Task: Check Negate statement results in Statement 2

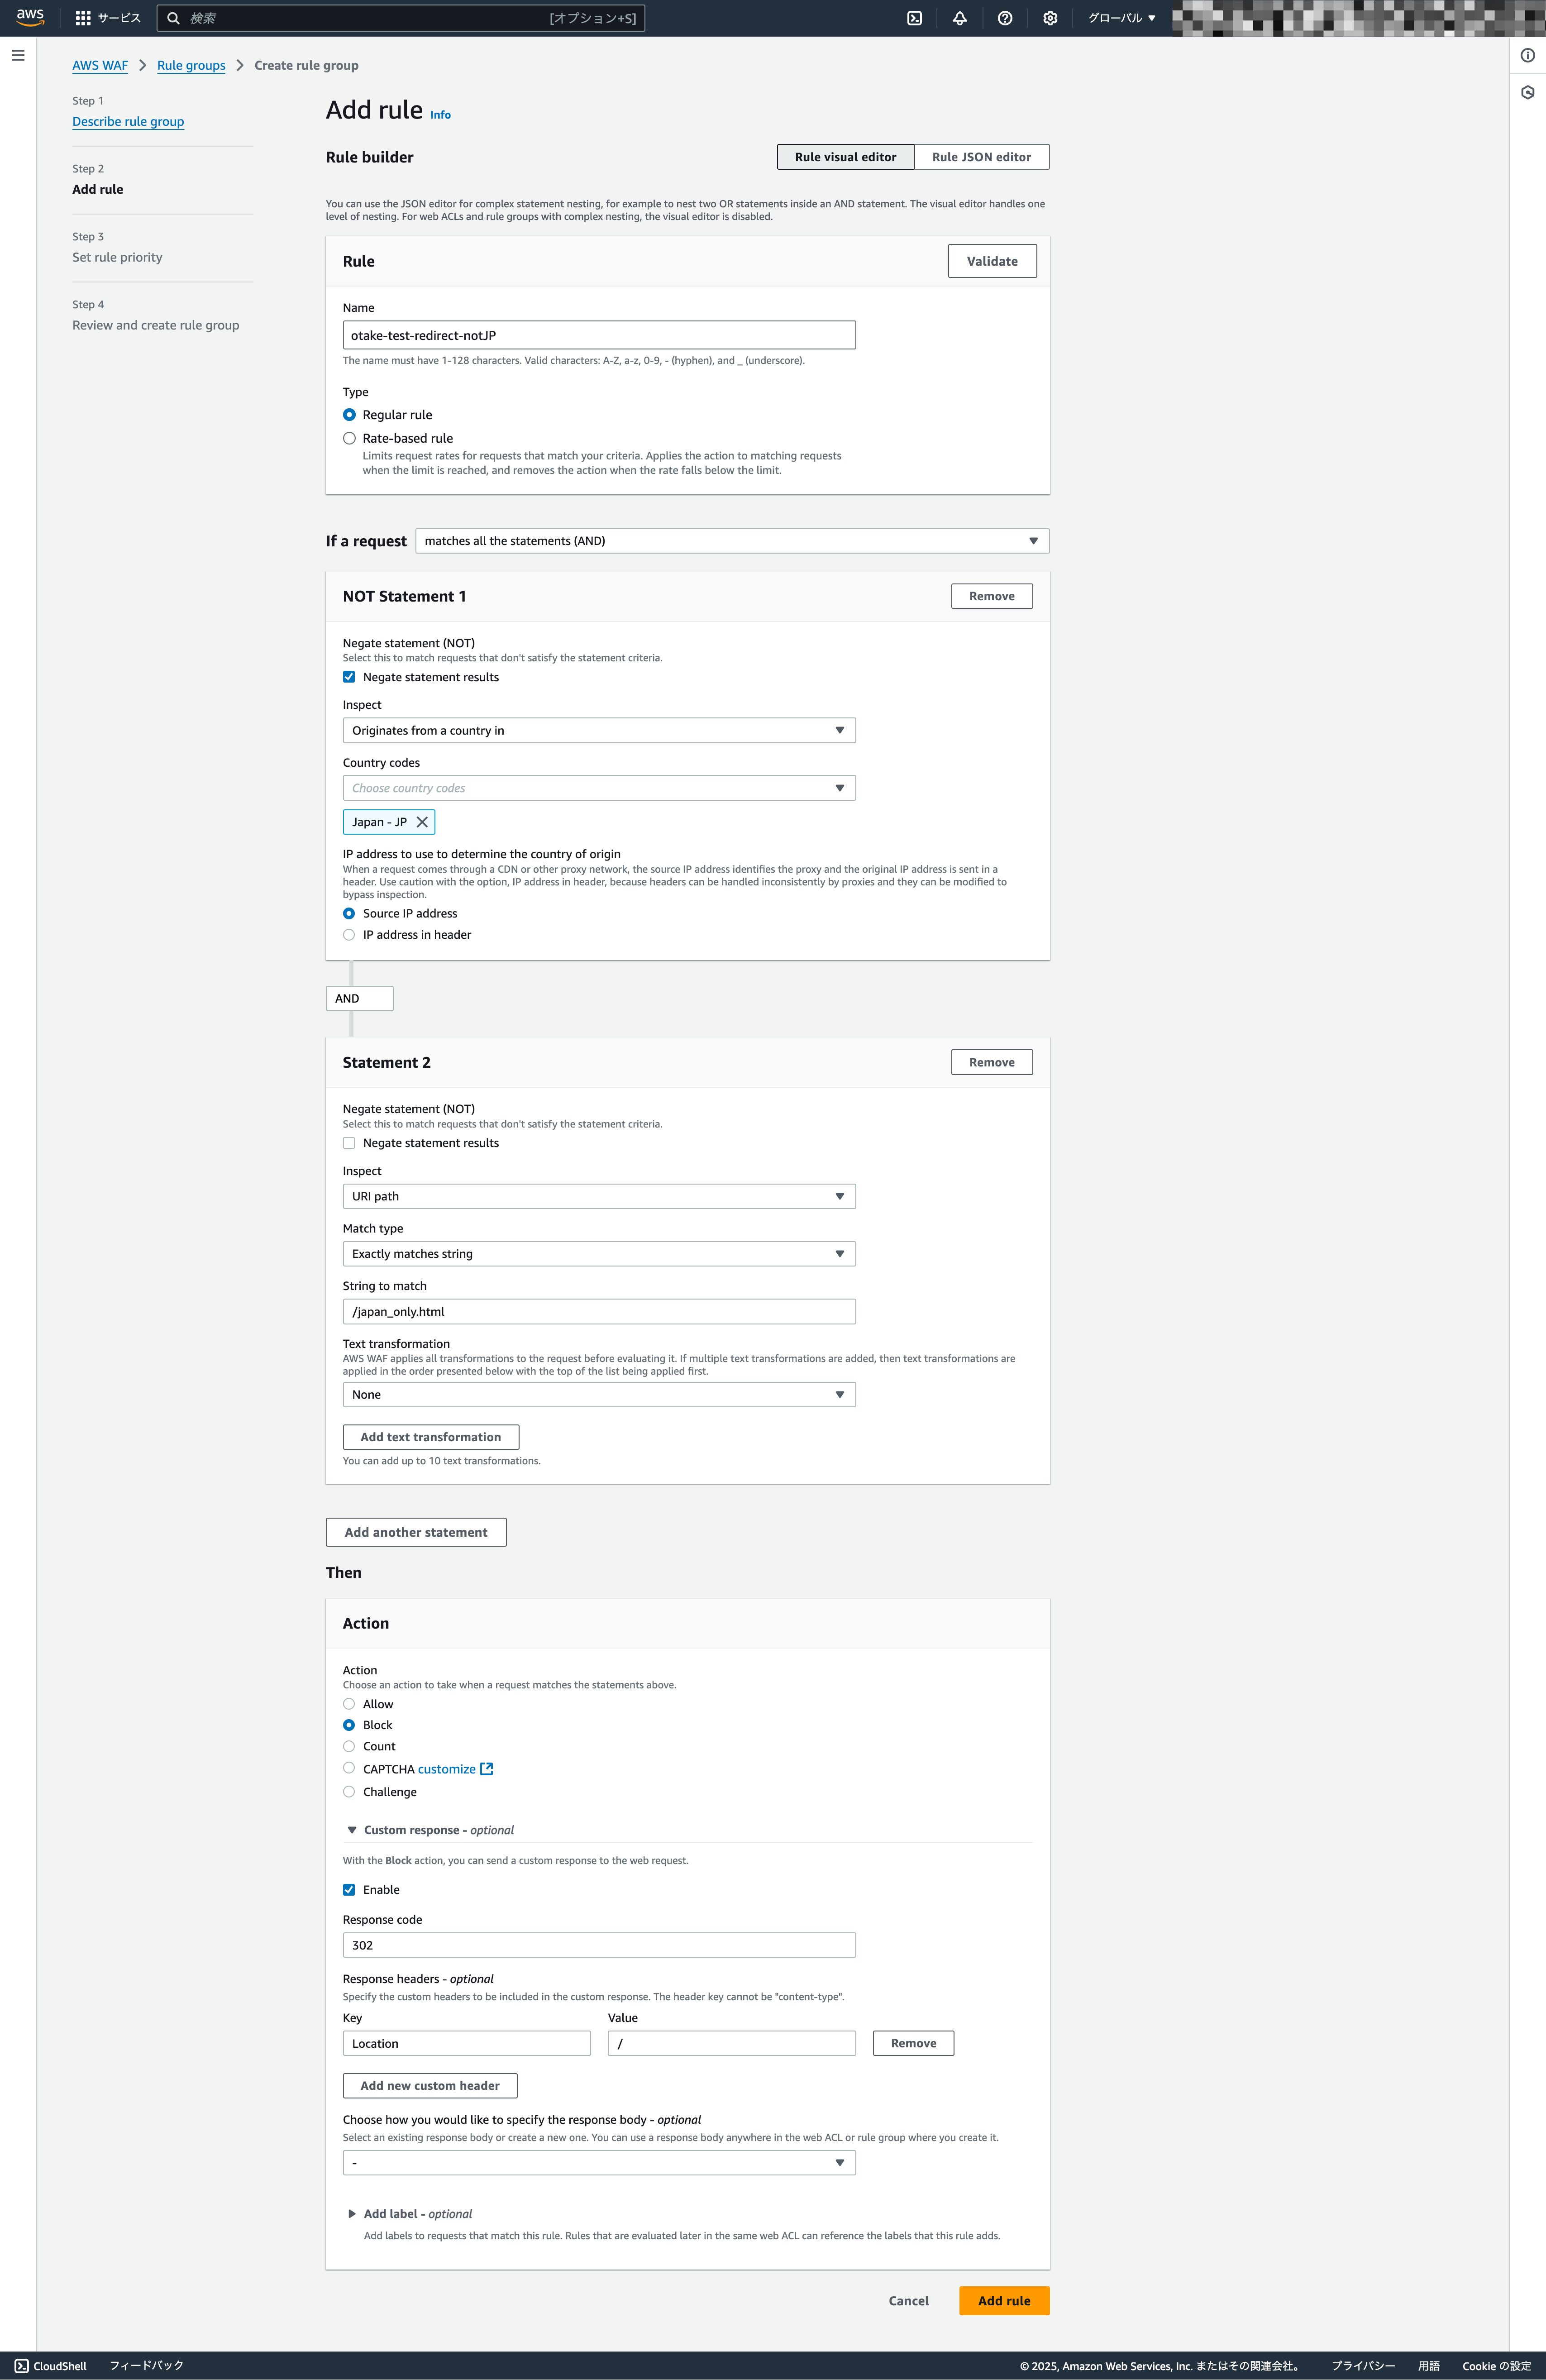Action: [349, 1143]
